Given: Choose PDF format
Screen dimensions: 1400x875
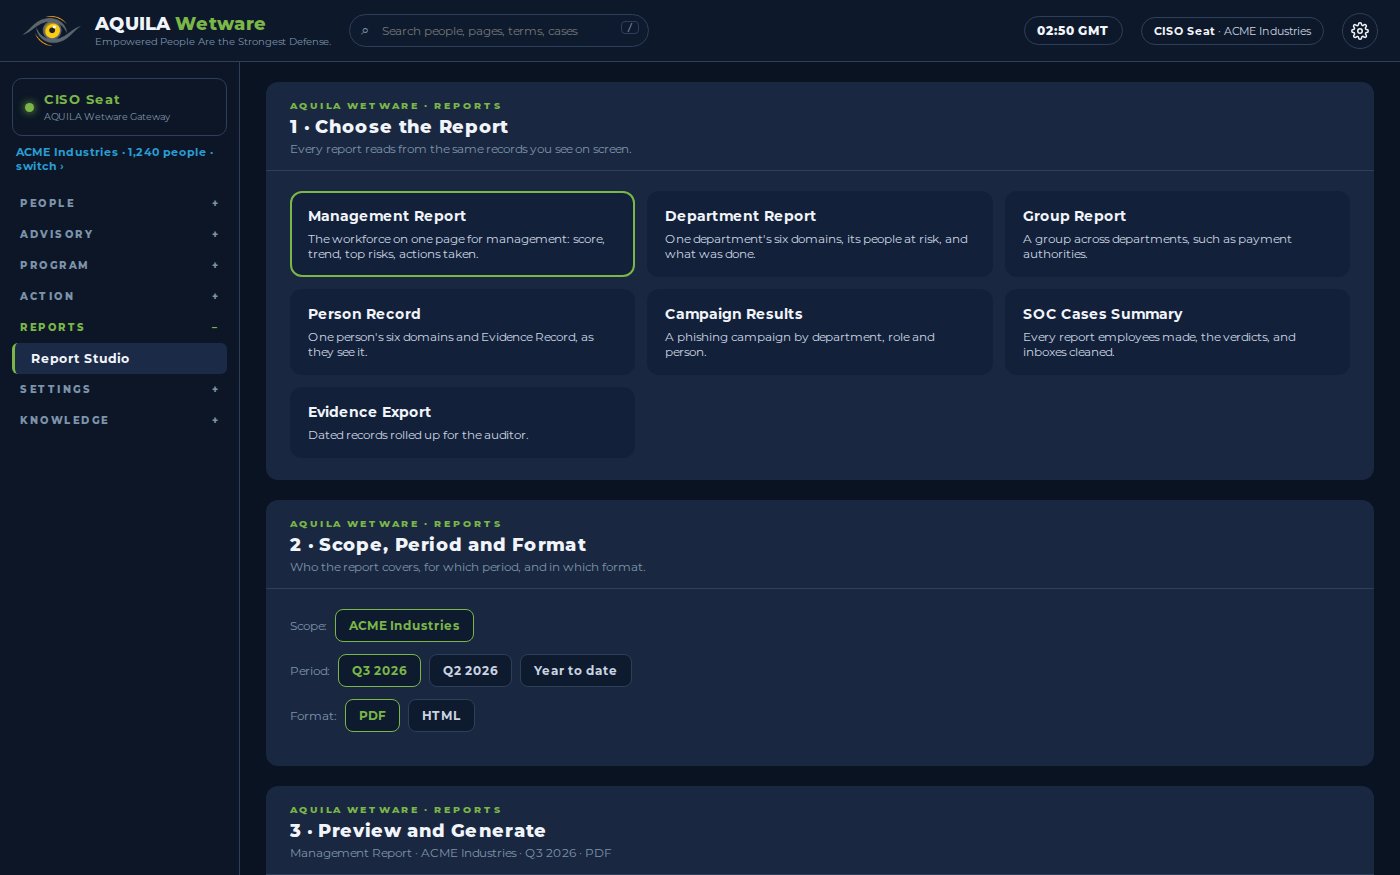Looking at the screenshot, I should pyautogui.click(x=372, y=716).
